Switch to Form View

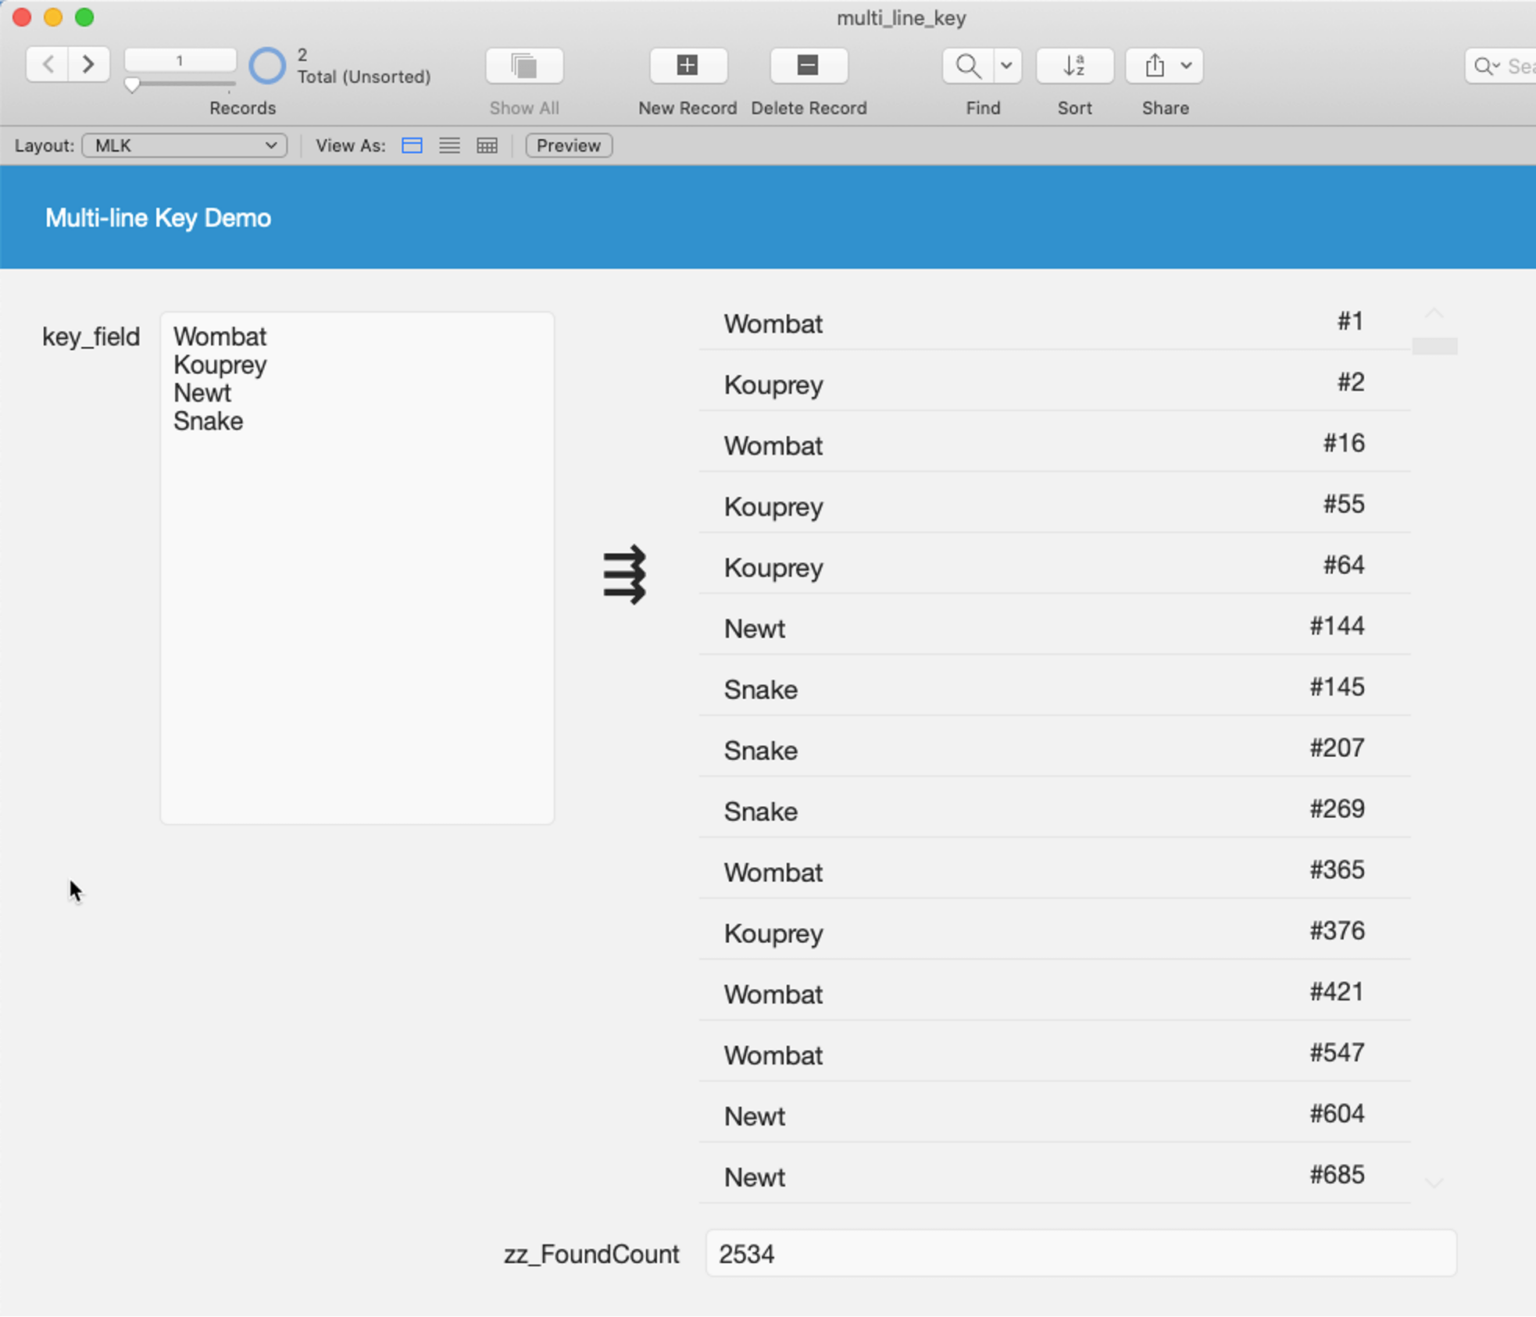point(411,145)
